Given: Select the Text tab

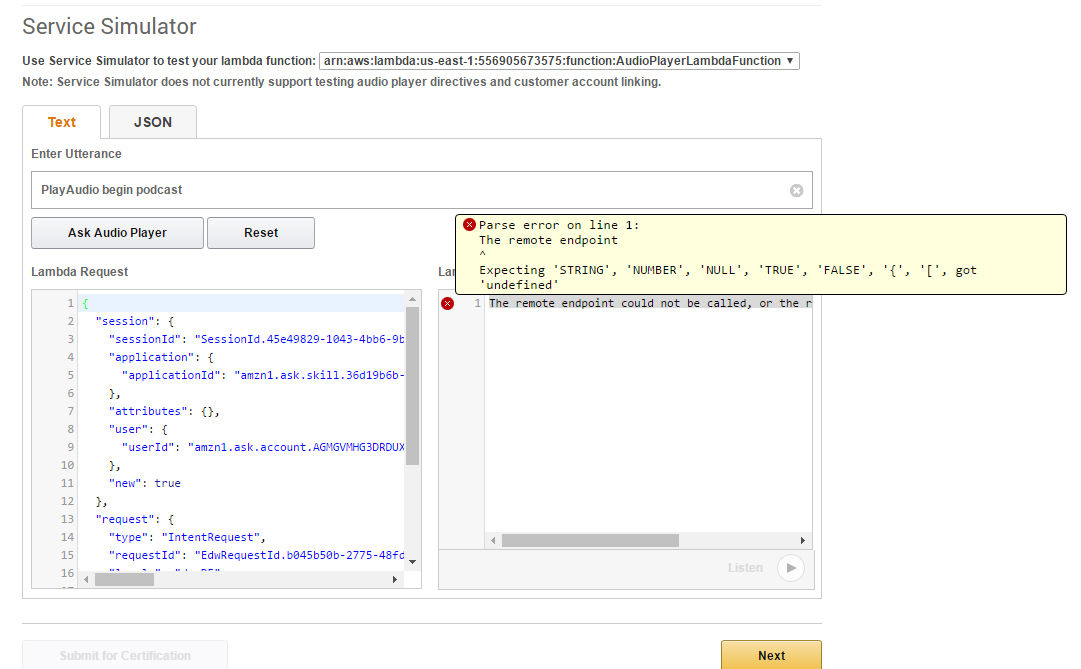Looking at the screenshot, I should [x=62, y=122].
